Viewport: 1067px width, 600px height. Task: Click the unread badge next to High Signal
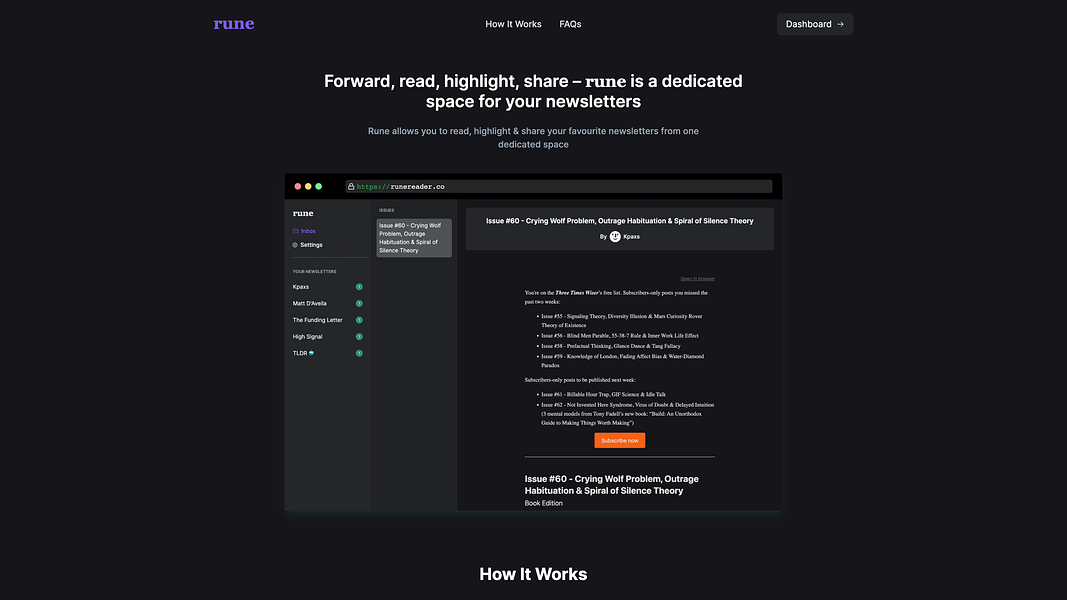coord(359,337)
